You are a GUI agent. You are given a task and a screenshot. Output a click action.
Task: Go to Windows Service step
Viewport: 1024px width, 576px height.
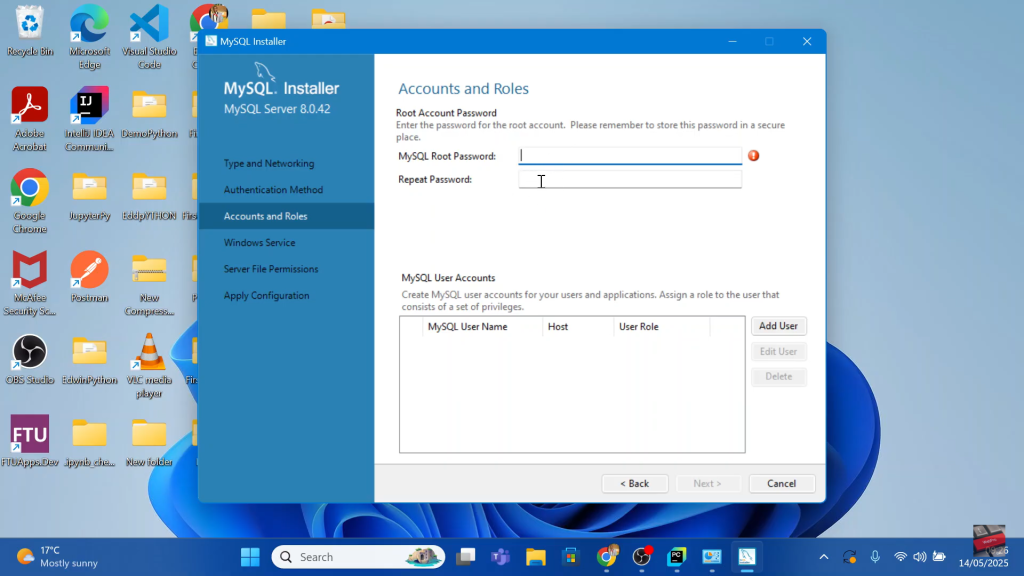[259, 242]
